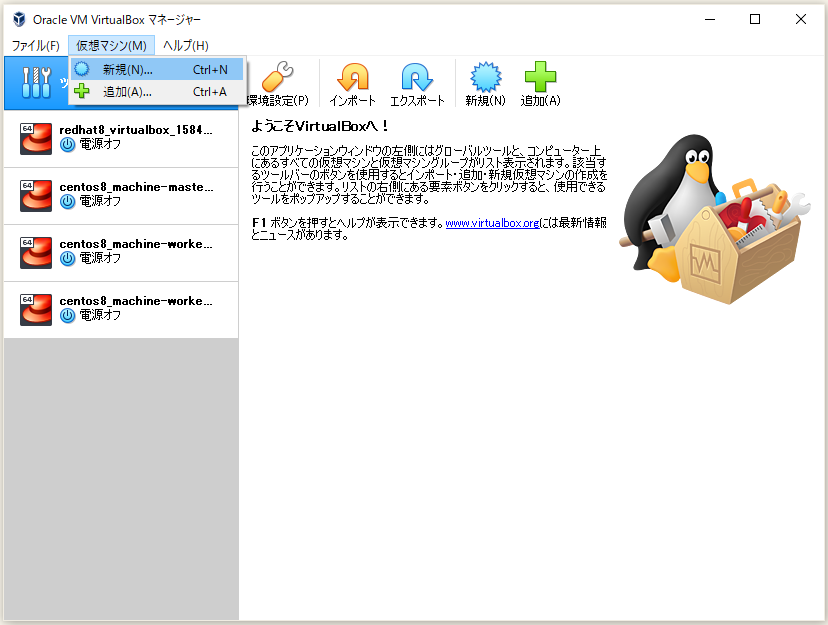Close the VirtualBox manager window
Viewport: 828px width, 625px height.
801,20
